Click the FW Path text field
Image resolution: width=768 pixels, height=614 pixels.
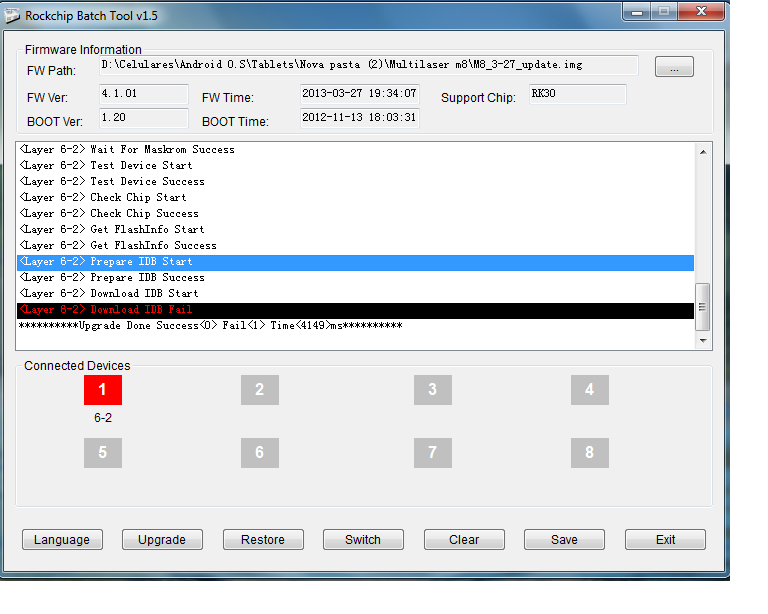(368, 65)
